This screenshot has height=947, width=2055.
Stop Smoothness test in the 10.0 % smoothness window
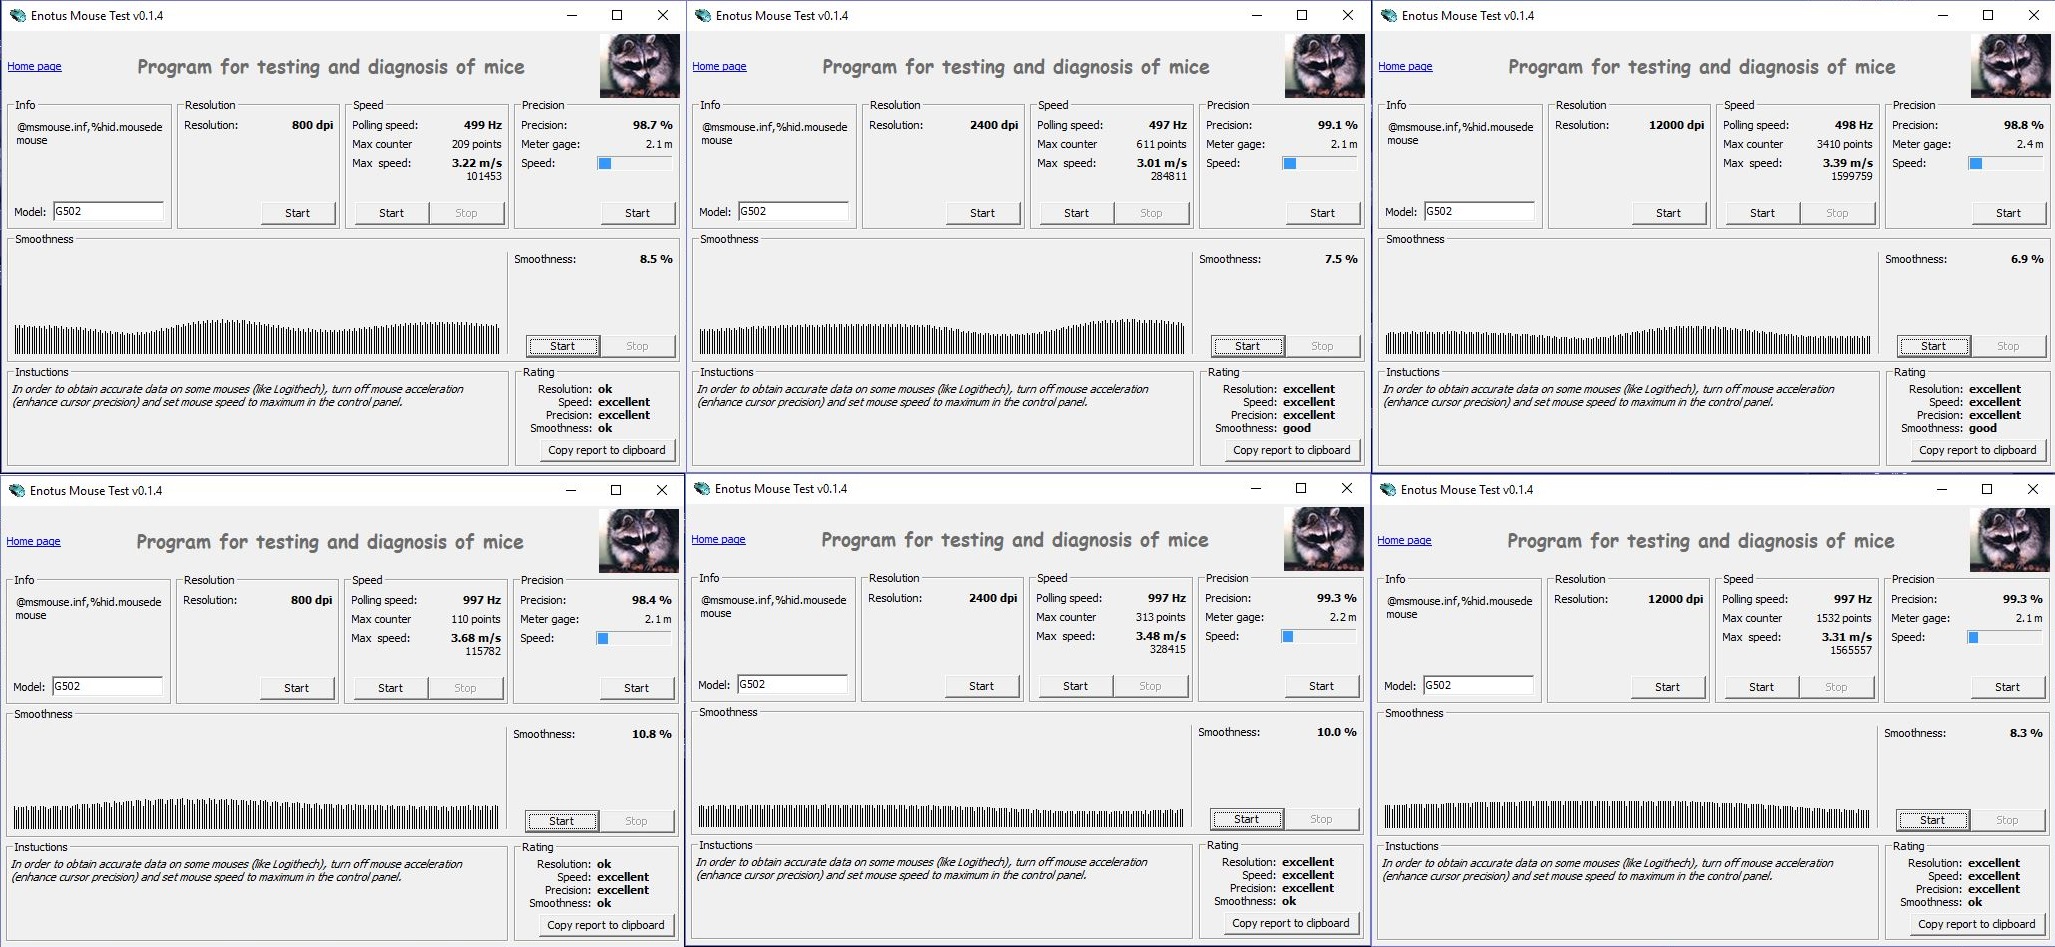(x=1321, y=819)
